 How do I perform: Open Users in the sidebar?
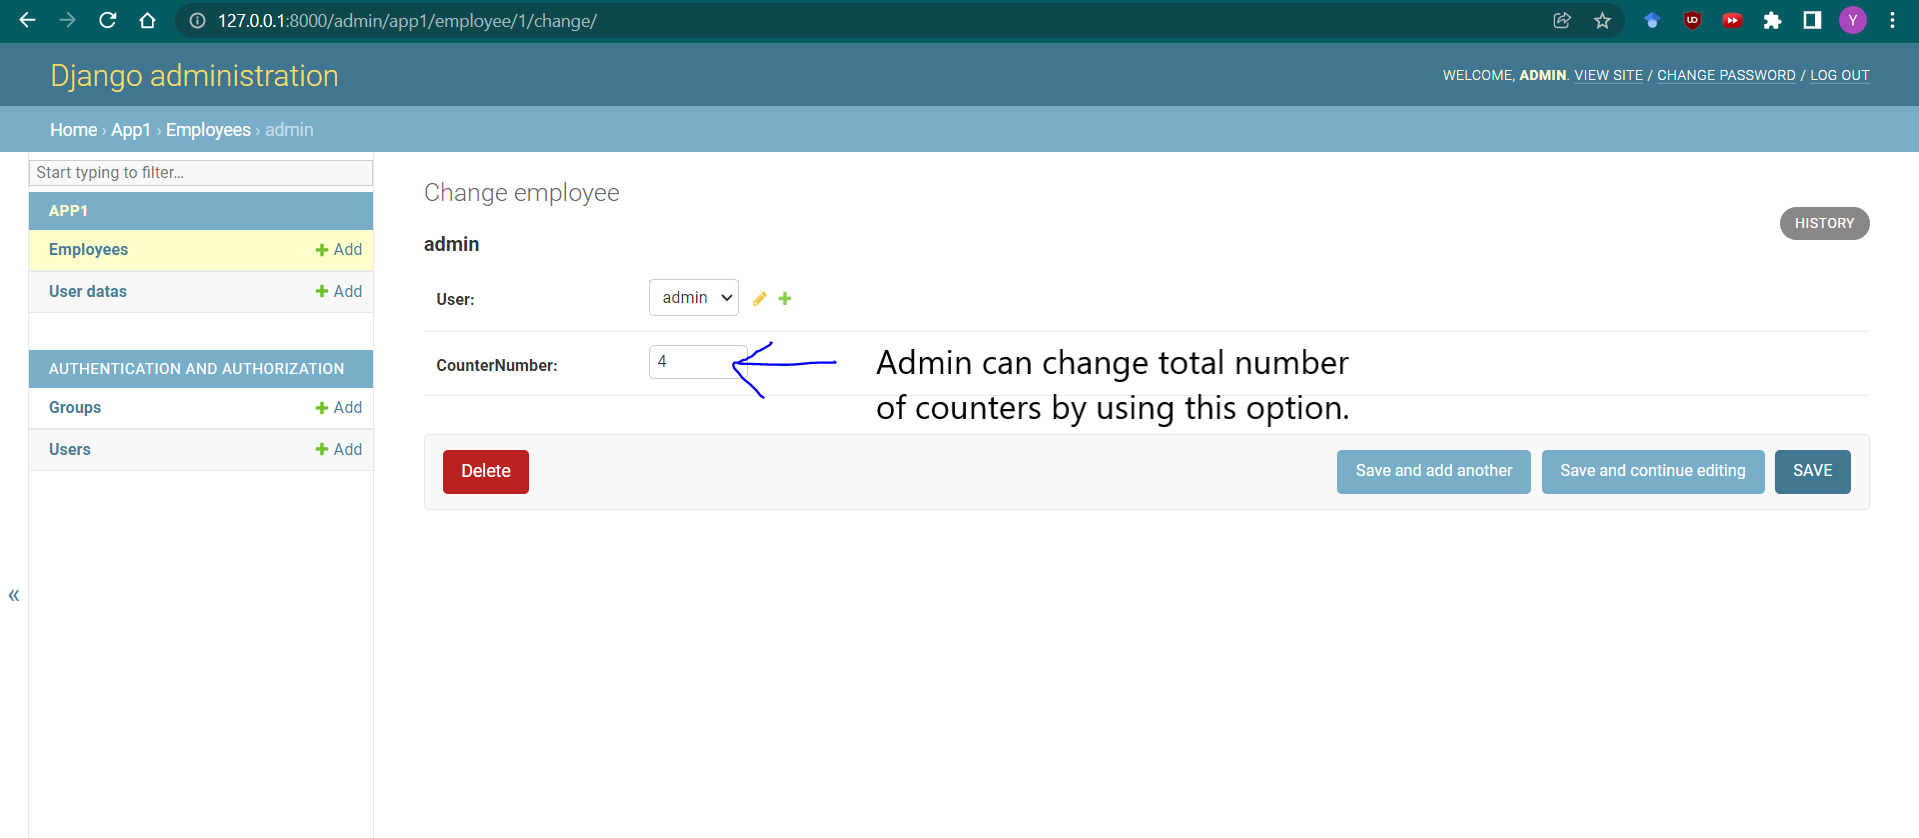click(x=70, y=449)
